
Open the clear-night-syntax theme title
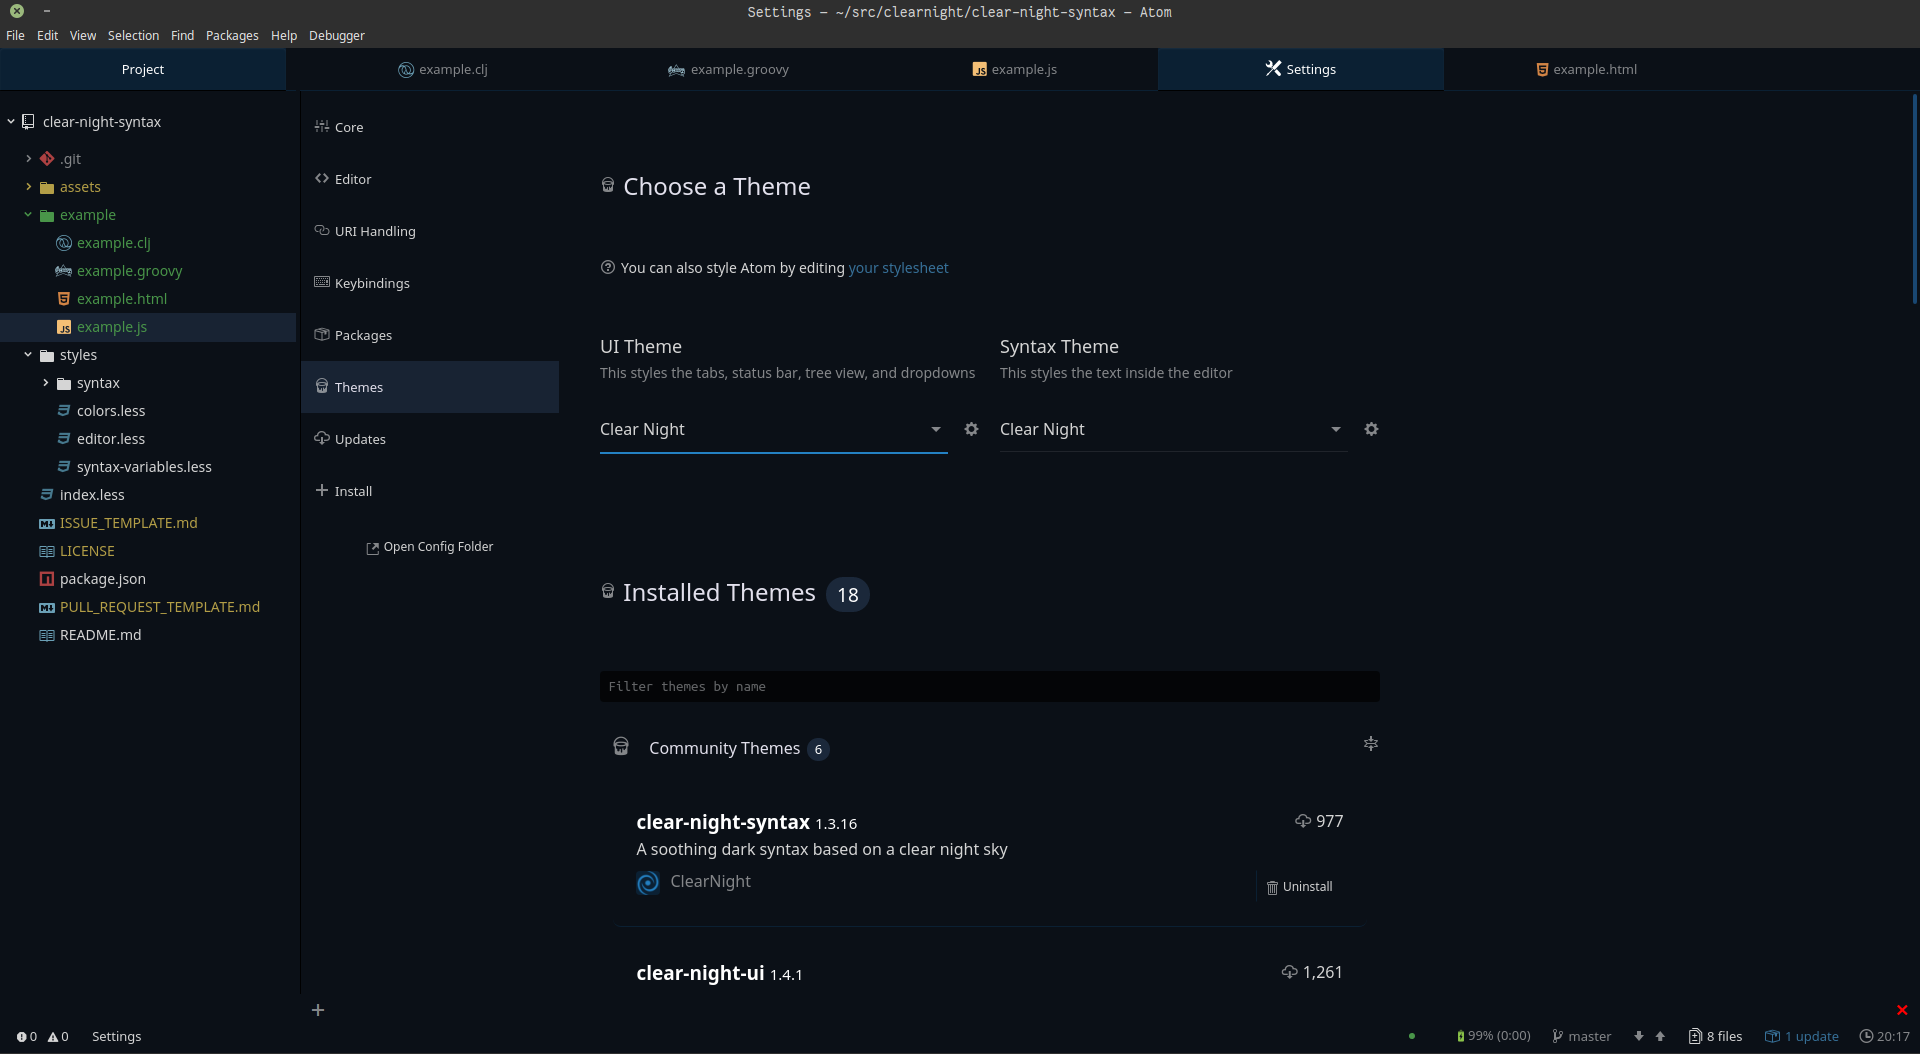coord(723,822)
